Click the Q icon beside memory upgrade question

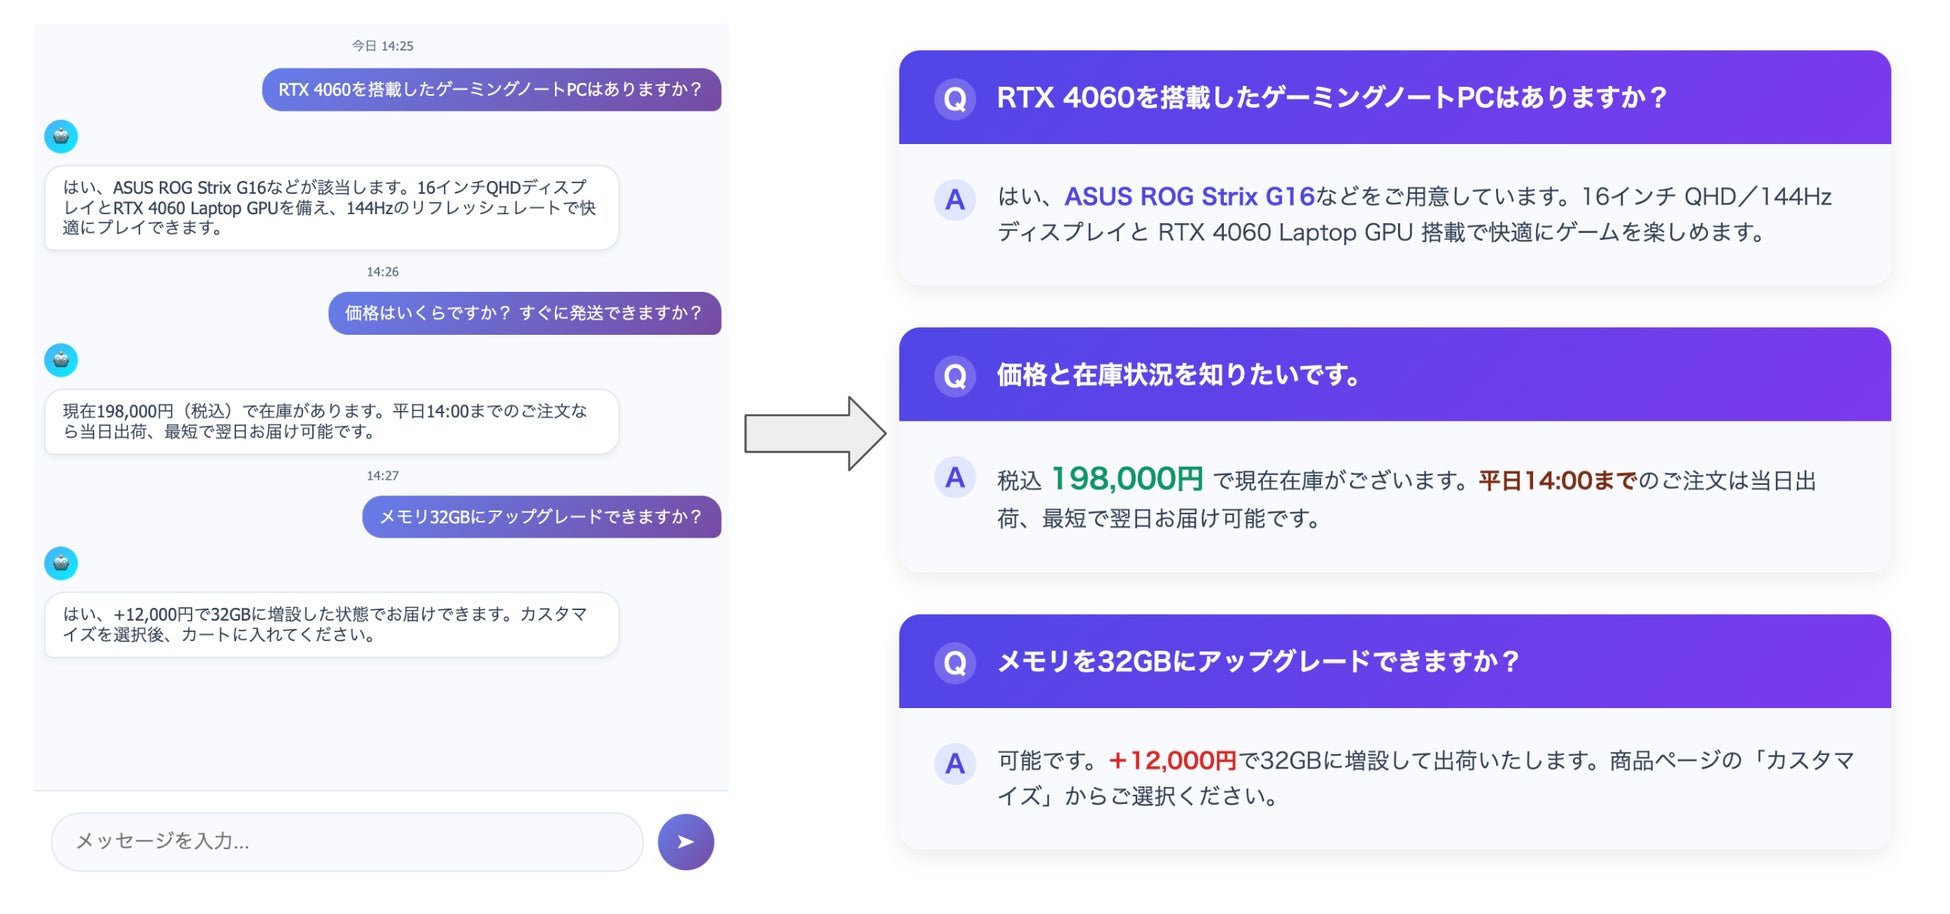coord(955,662)
